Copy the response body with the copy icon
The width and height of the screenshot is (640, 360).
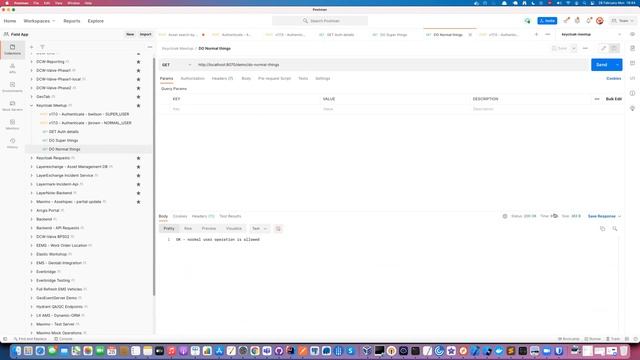pos(602,229)
